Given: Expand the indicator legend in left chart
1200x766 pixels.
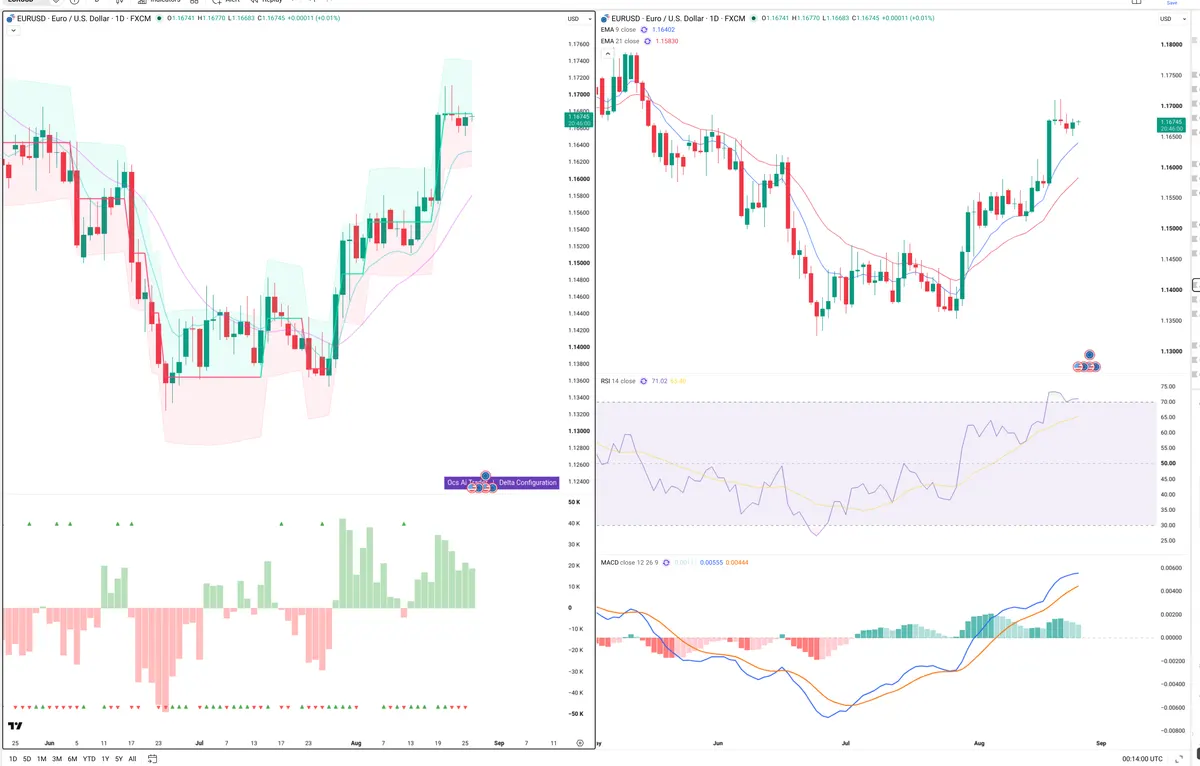Looking at the screenshot, I should click(x=12, y=31).
